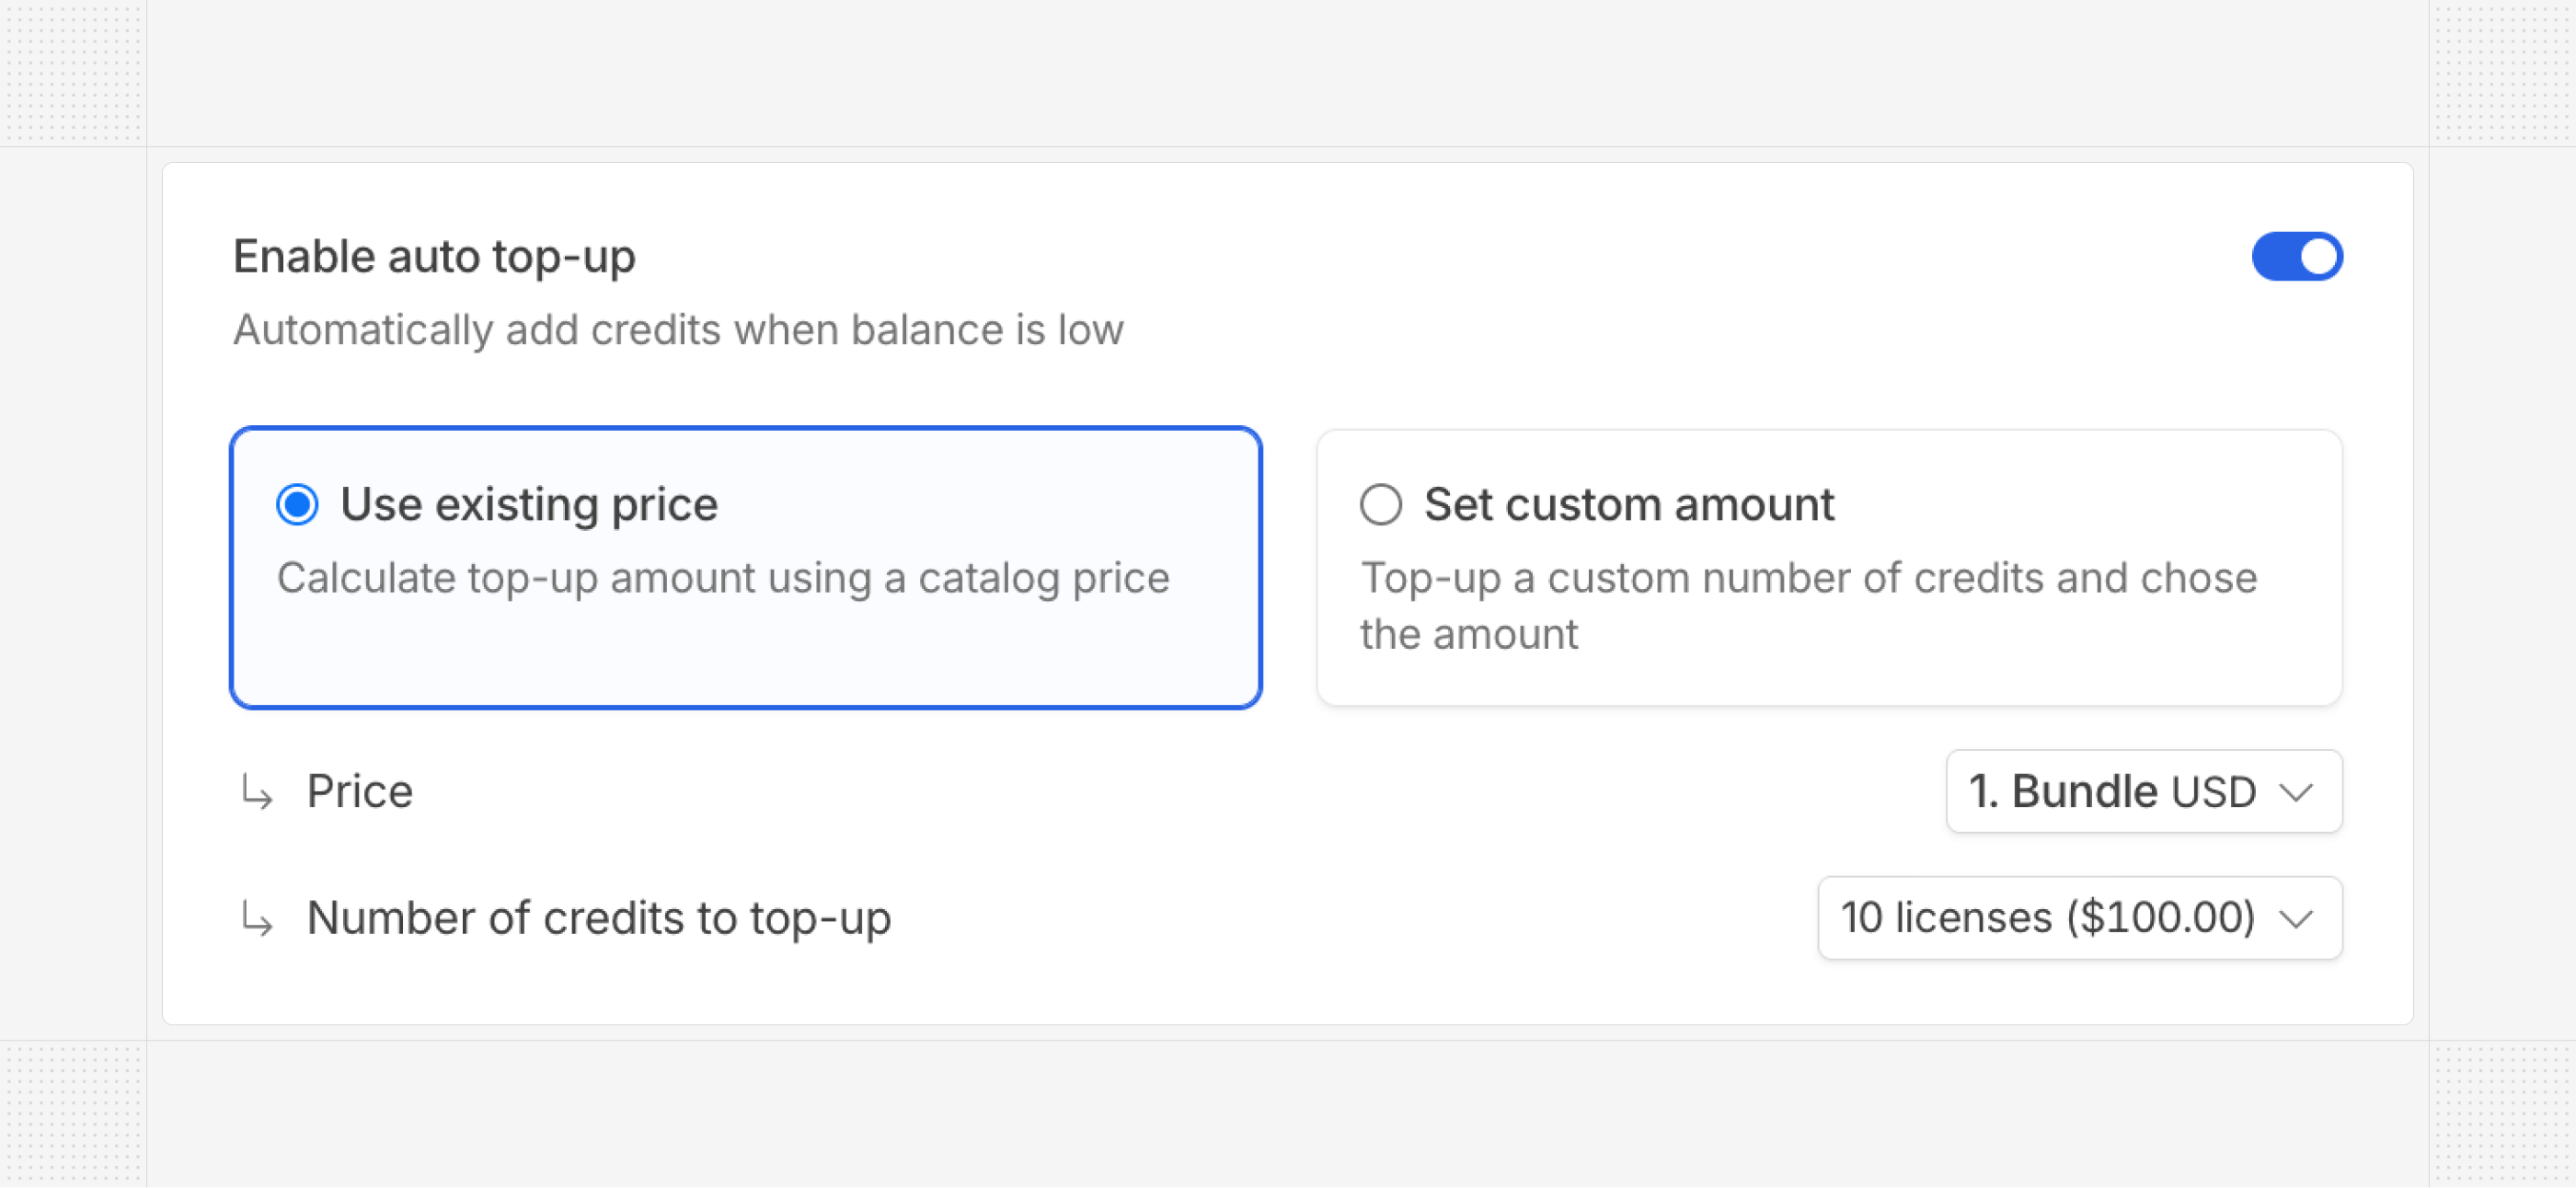Click the chevron beside 10 licenses ($100.00)
Image resolution: width=2576 pixels, height=1188 pixels.
2297,918
